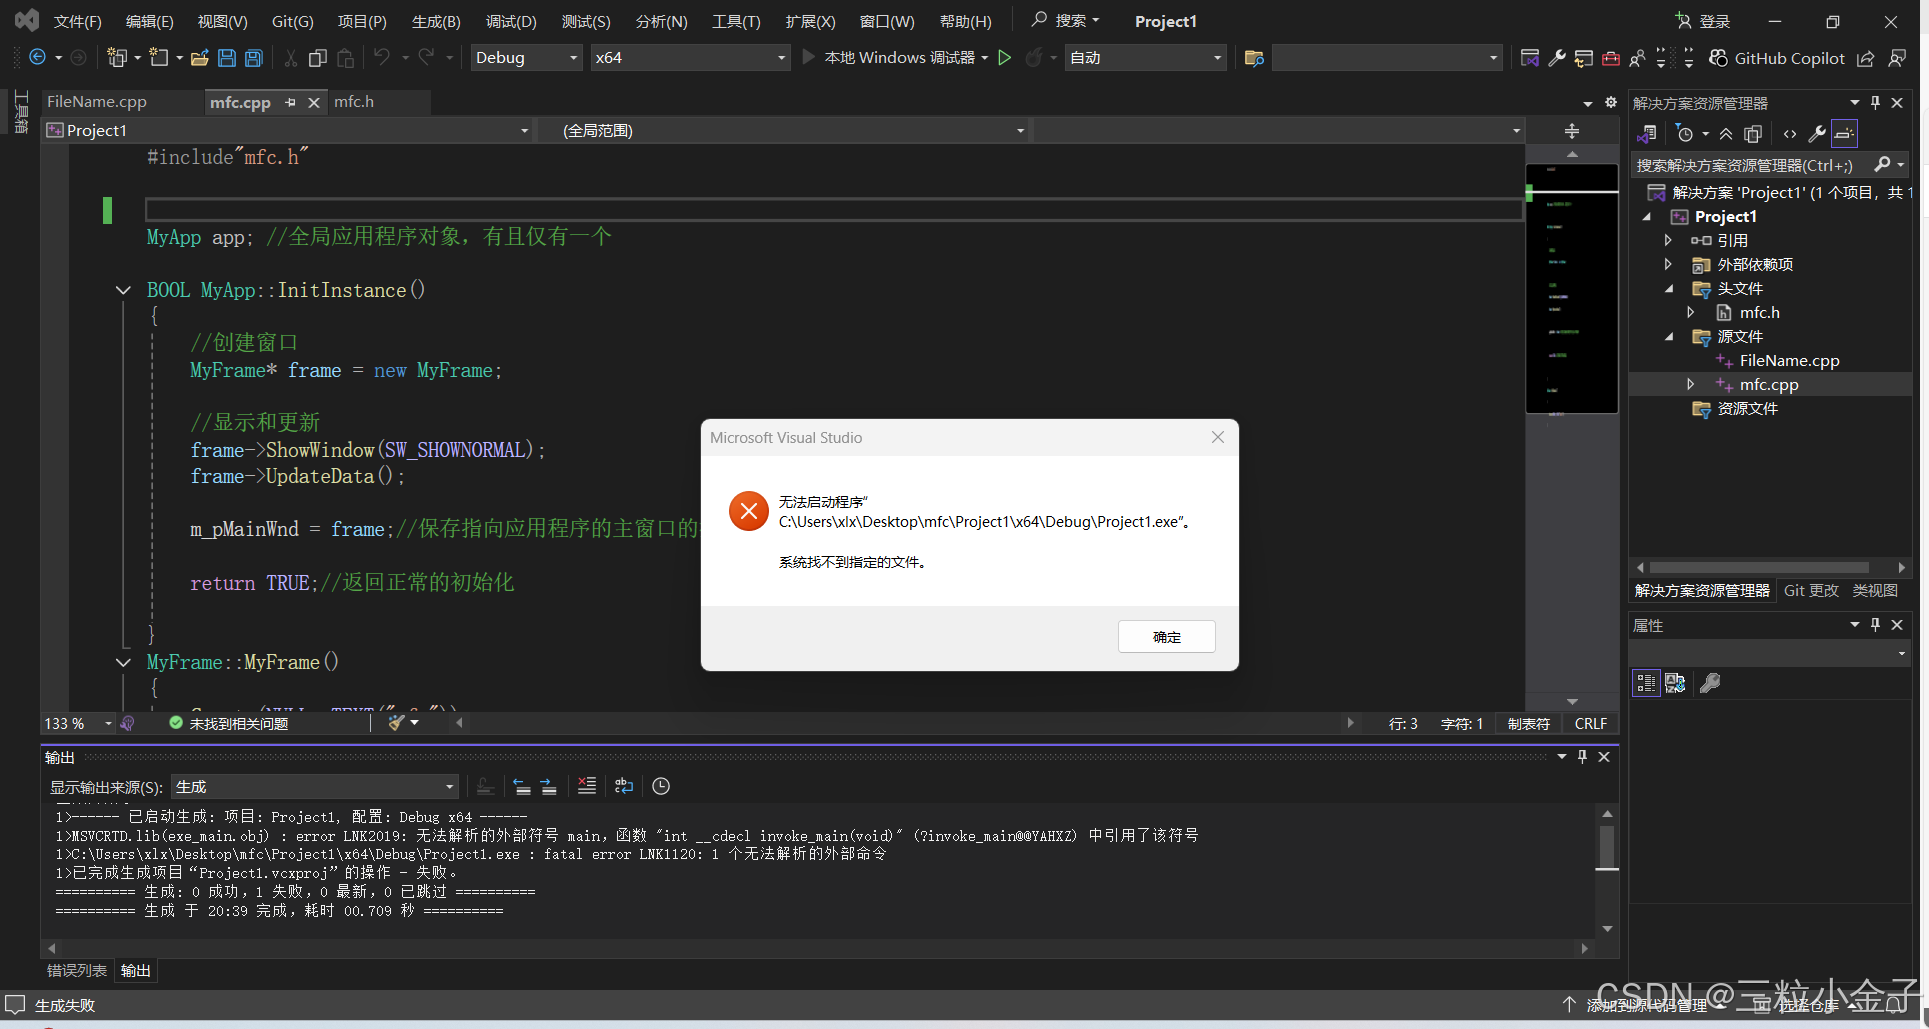Image resolution: width=1929 pixels, height=1029 pixels.
Task: Click the Save All double floppy icon
Action: [x=254, y=58]
